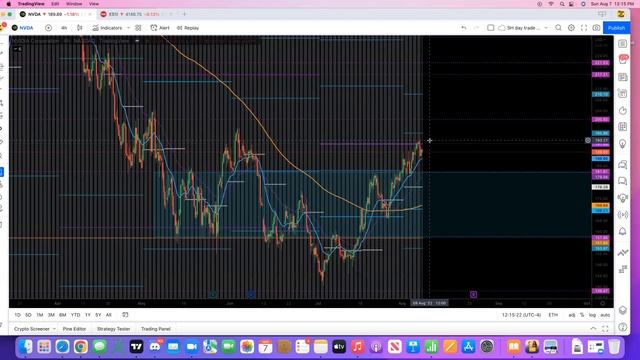Open the time axis settings gear
The height and width of the screenshot is (360, 640).
pyautogui.click(x=602, y=303)
